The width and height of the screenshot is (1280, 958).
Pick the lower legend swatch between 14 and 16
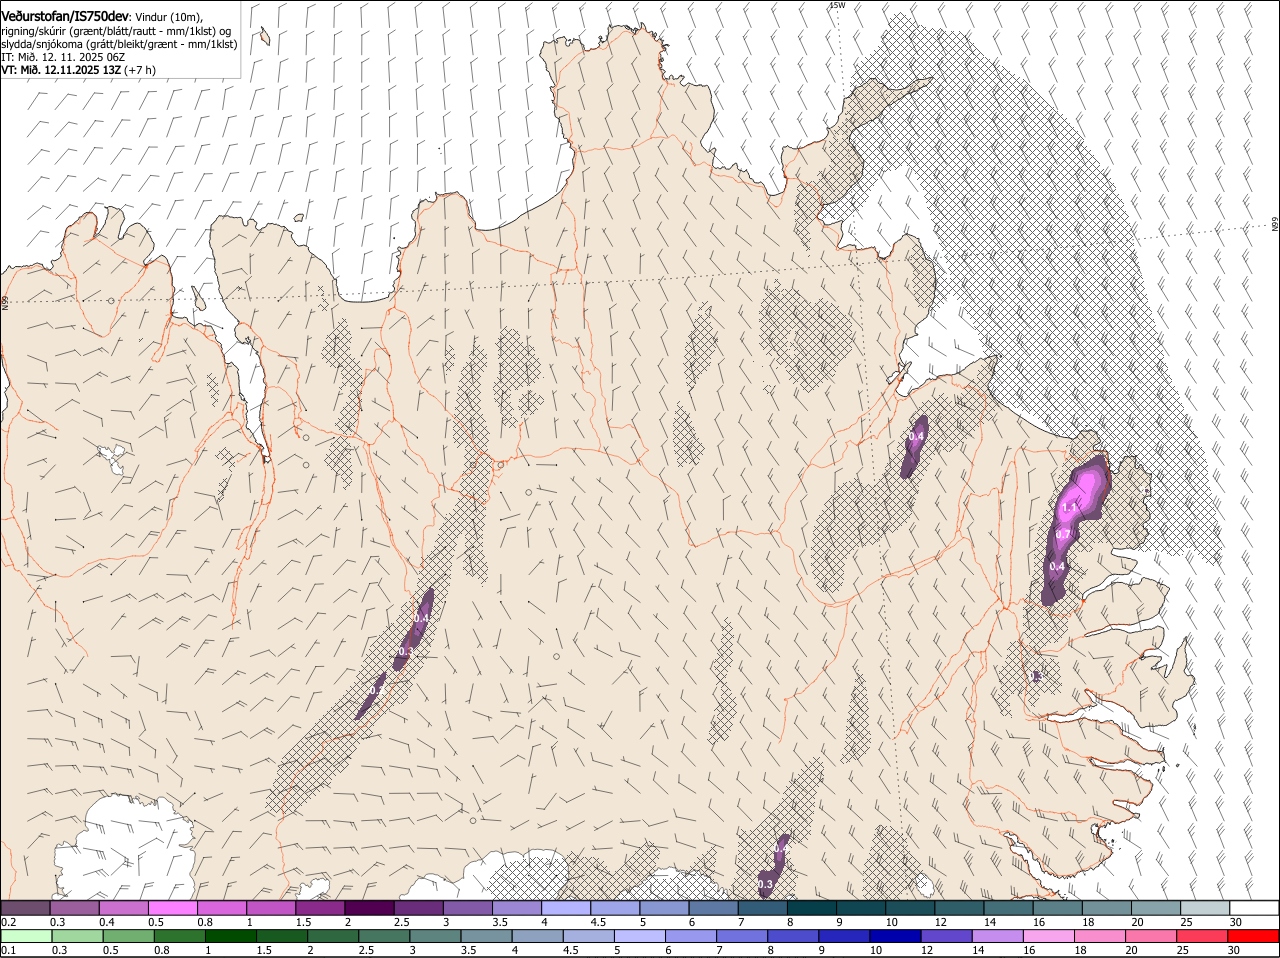click(x=998, y=936)
